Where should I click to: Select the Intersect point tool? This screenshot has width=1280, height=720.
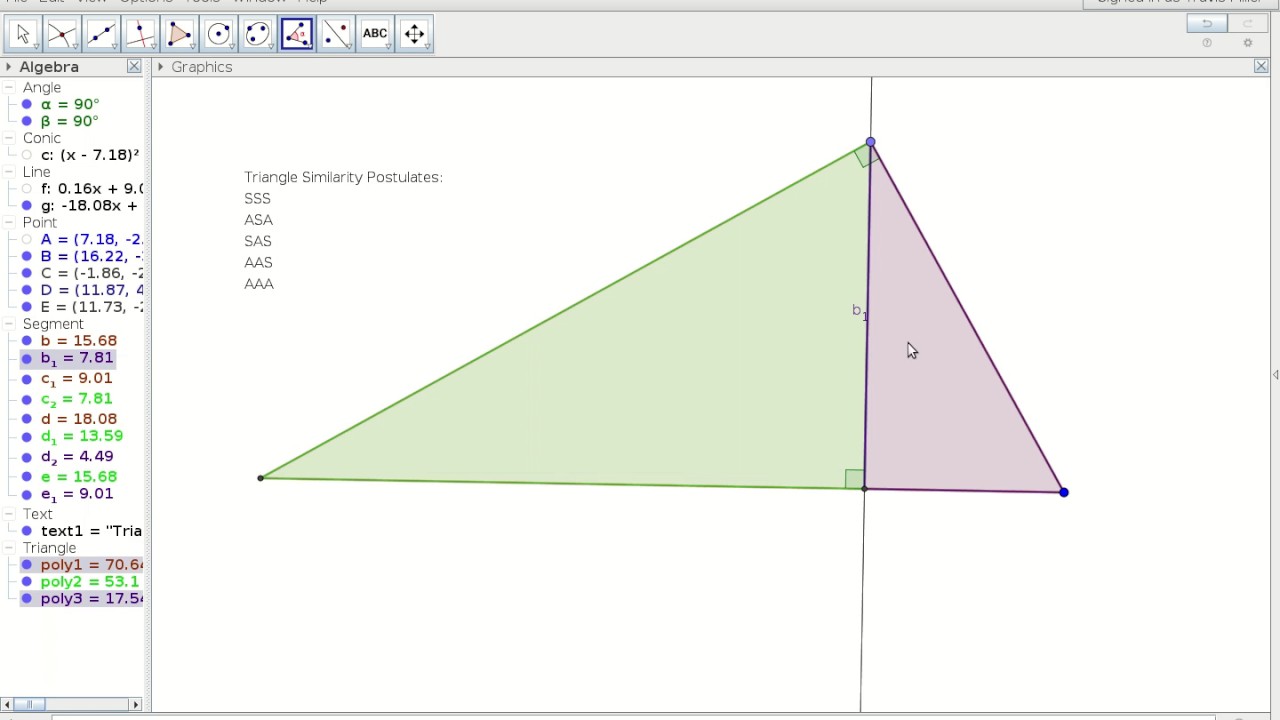pyautogui.click(x=62, y=34)
